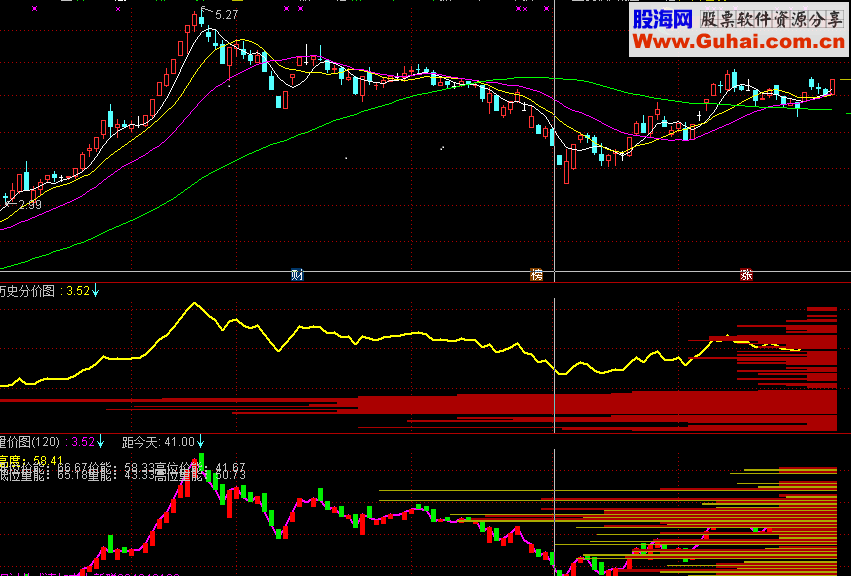The height and width of the screenshot is (576, 851).
Task: Select the 历史分价图 indicator title
Action: pyautogui.click(x=27, y=291)
